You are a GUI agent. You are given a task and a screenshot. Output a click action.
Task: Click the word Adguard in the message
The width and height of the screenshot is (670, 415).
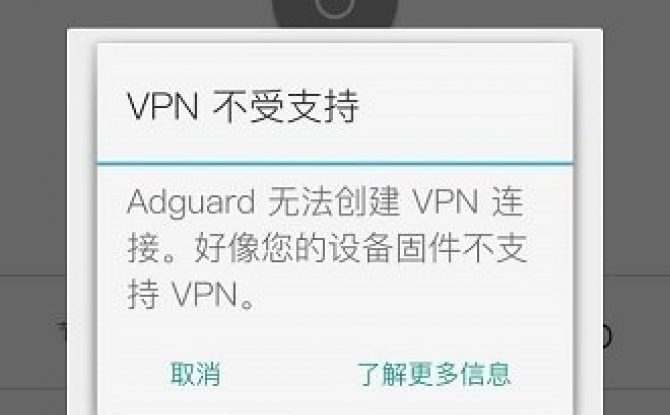[x=191, y=202]
